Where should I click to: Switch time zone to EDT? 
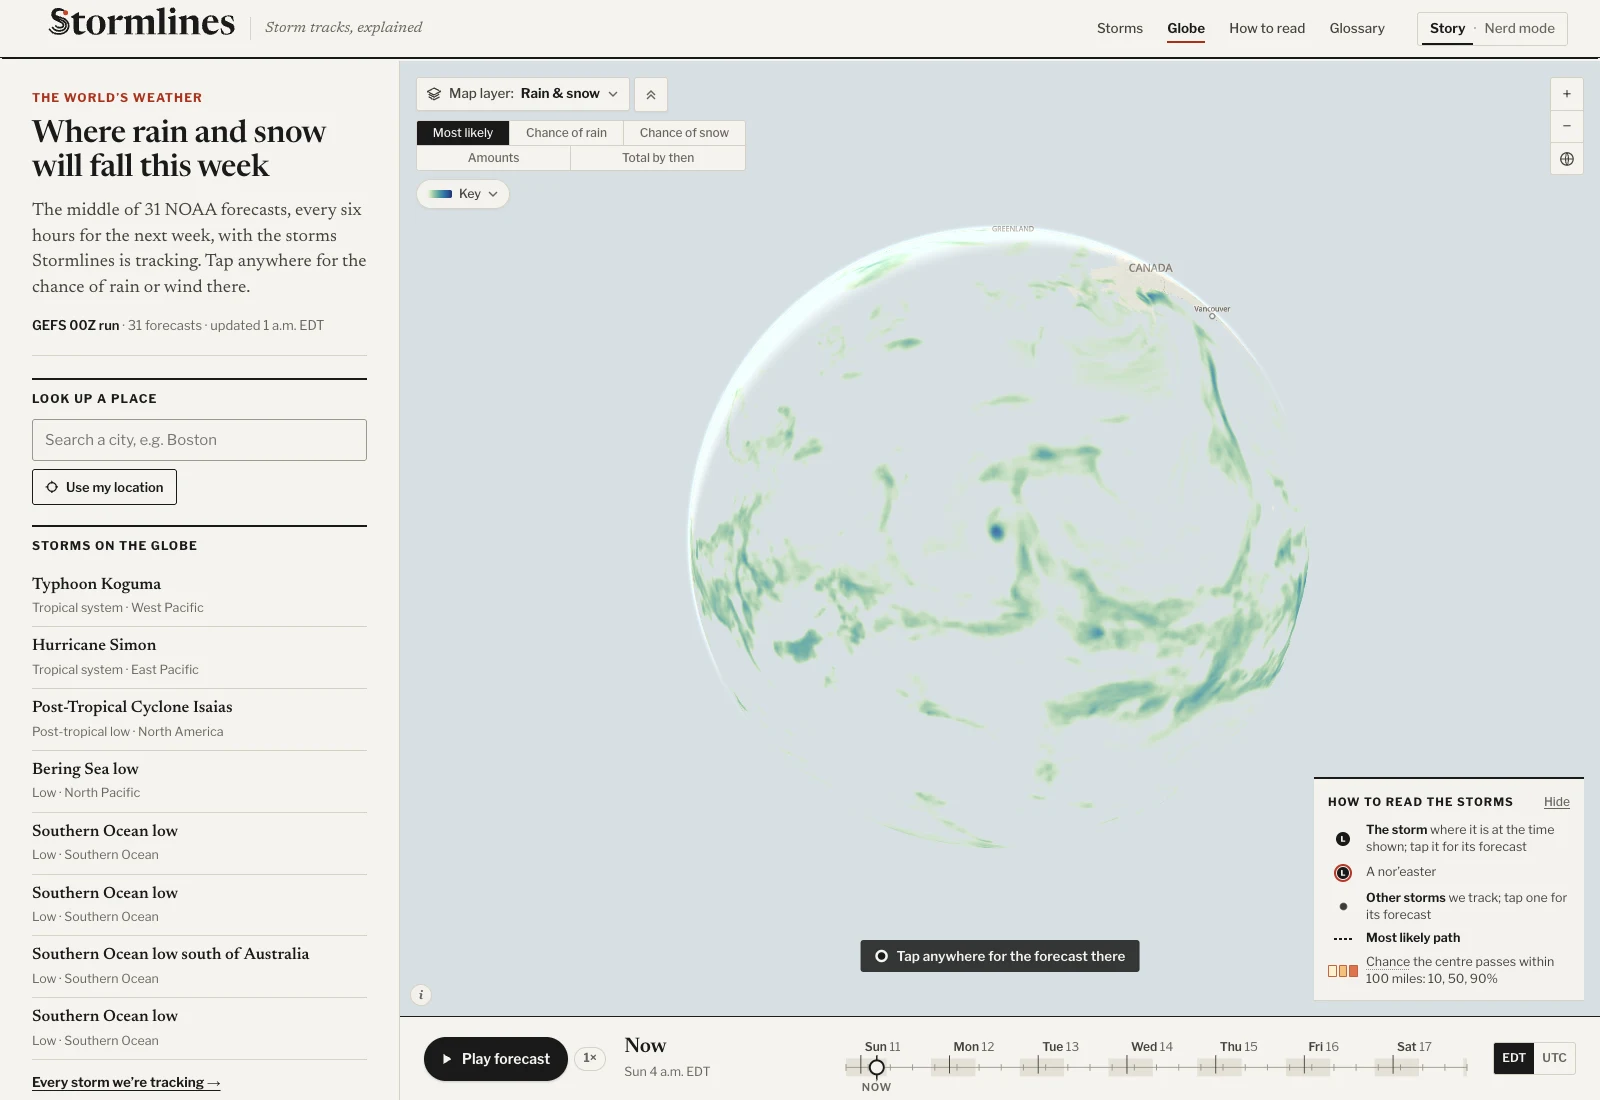1514,1058
